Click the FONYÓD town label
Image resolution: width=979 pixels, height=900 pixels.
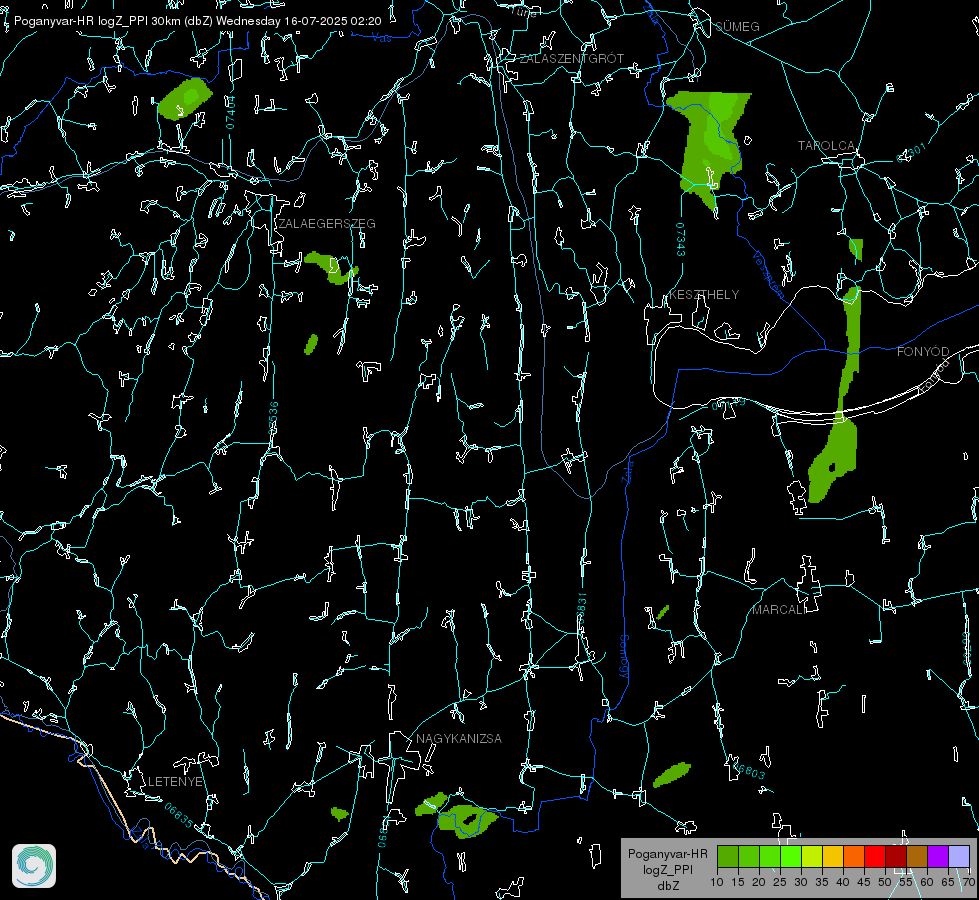[923, 352]
